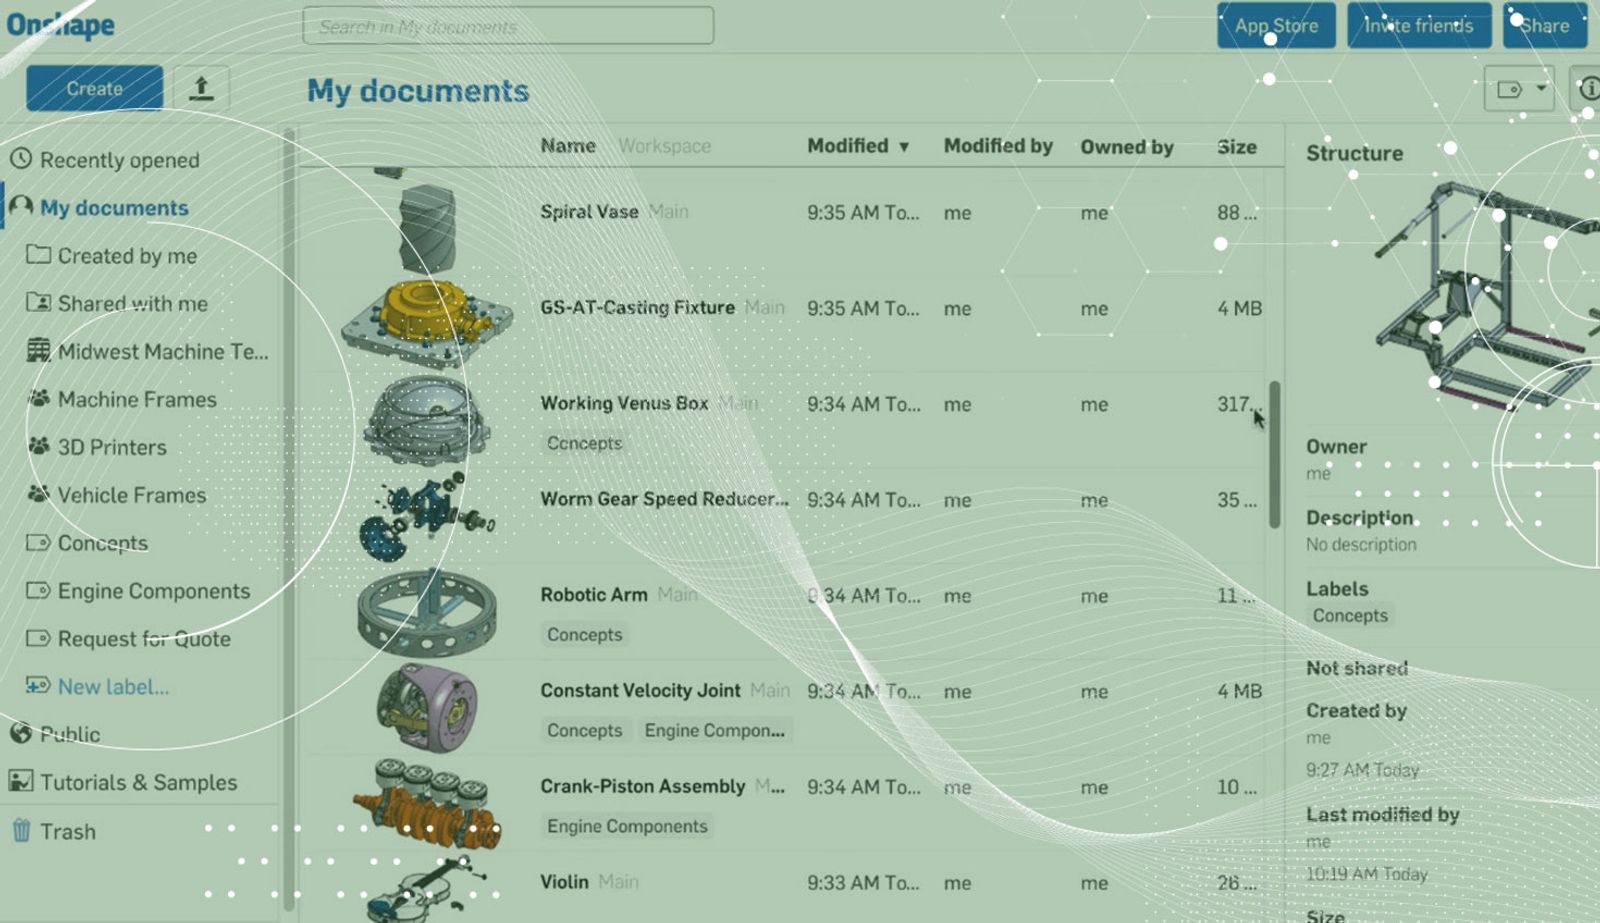Open the label filter dropdown
1600x923 pixels.
click(x=1519, y=90)
